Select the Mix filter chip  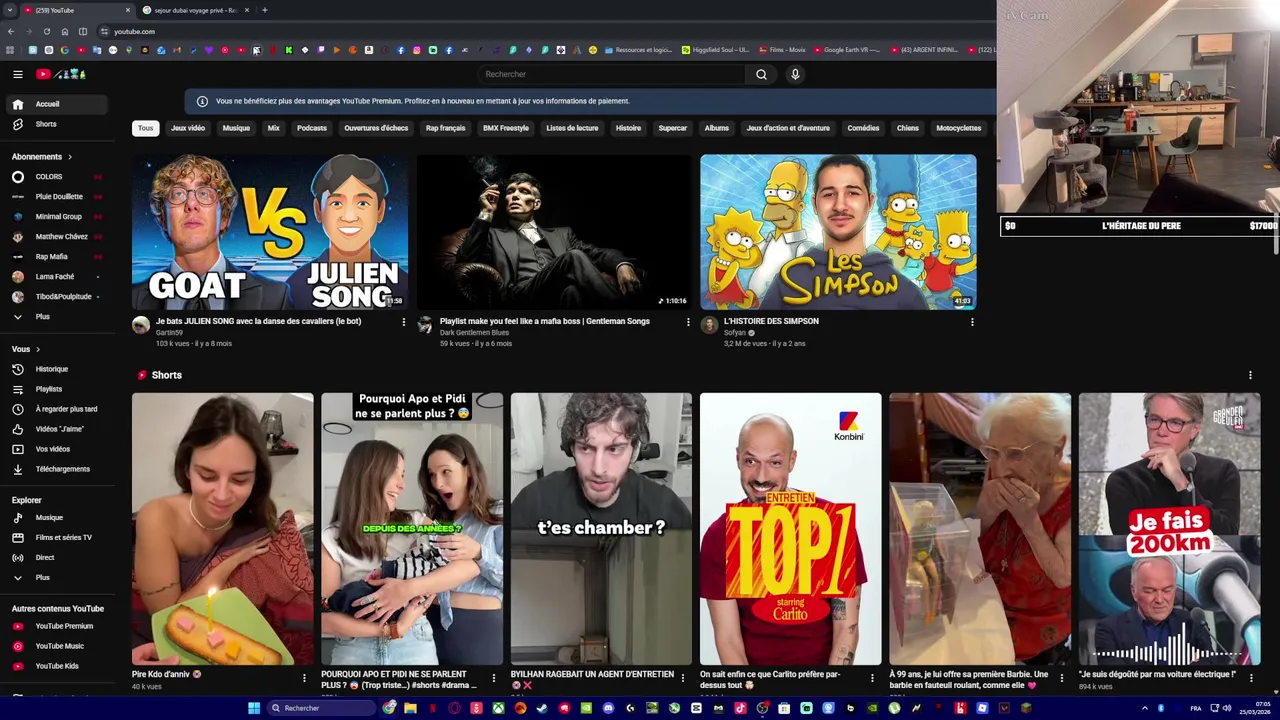pyautogui.click(x=273, y=128)
